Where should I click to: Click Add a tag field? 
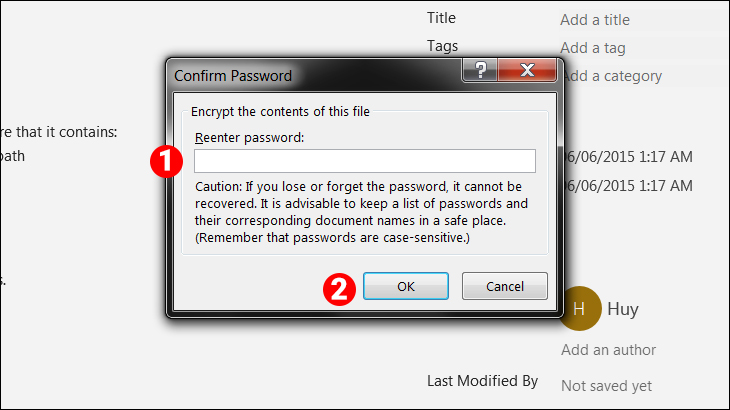pyautogui.click(x=593, y=48)
